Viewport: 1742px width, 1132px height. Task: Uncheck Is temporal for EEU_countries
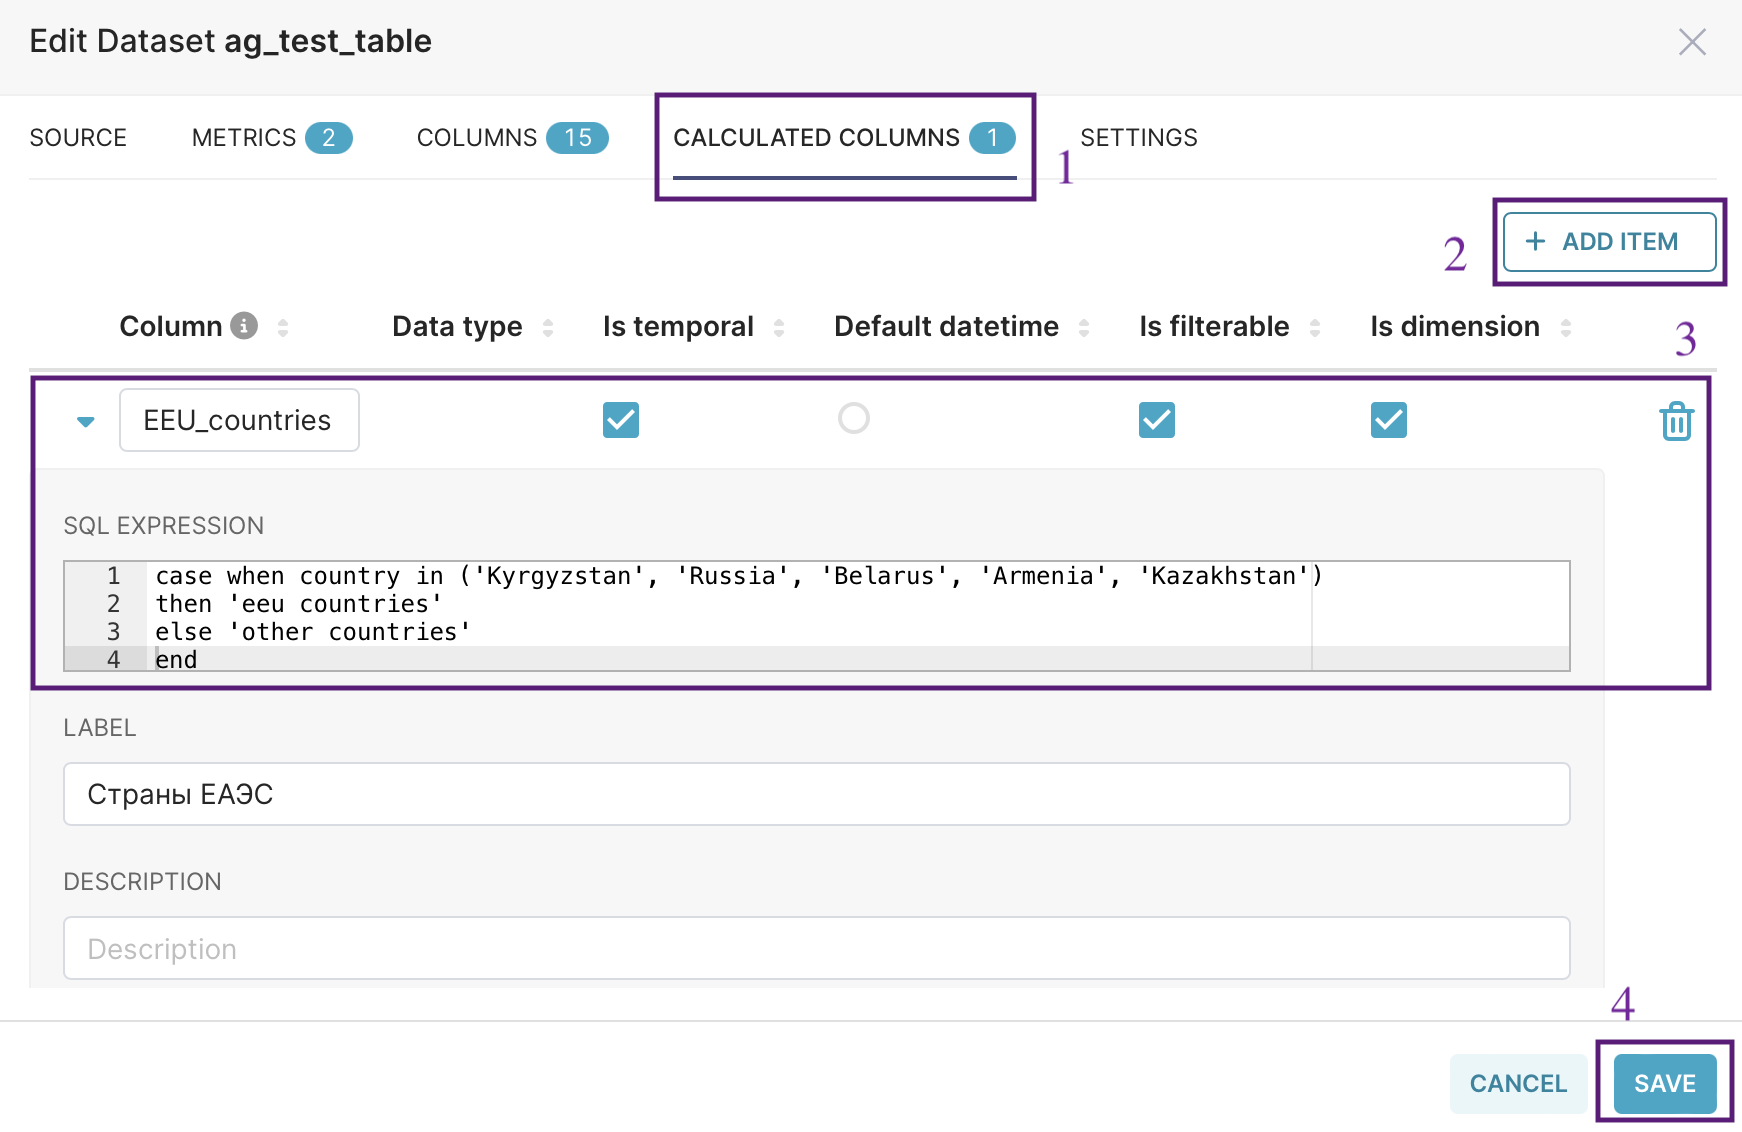coord(621,420)
